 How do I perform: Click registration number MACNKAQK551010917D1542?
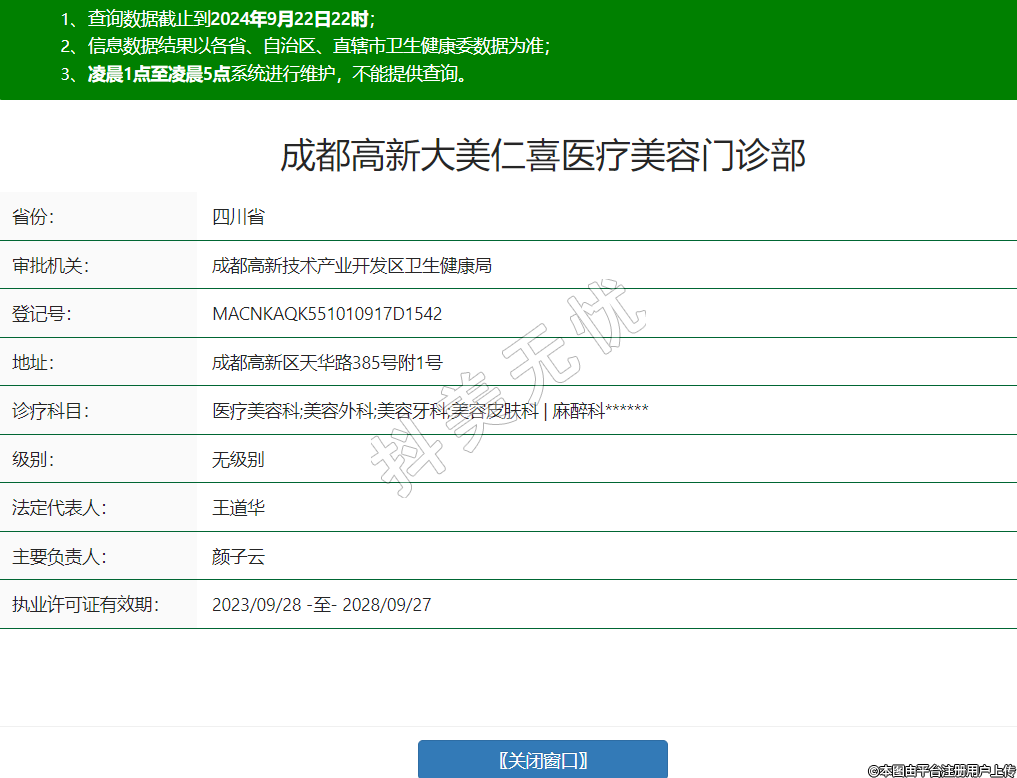[327, 314]
